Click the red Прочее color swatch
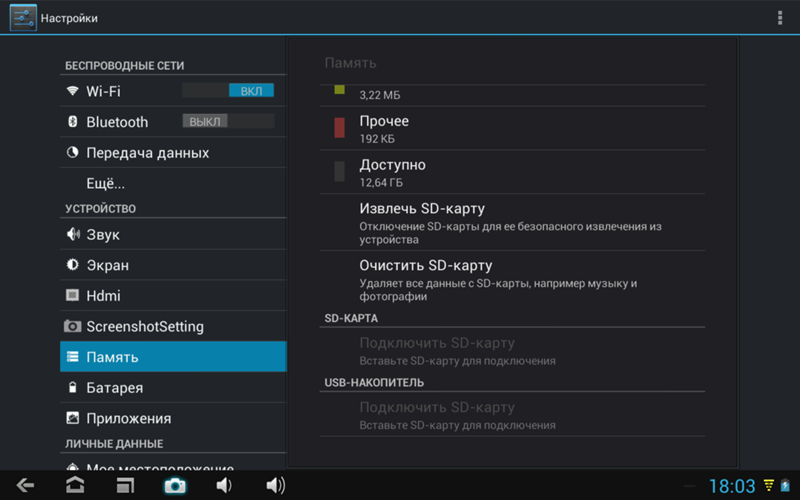The width and height of the screenshot is (800, 500). pyautogui.click(x=339, y=128)
